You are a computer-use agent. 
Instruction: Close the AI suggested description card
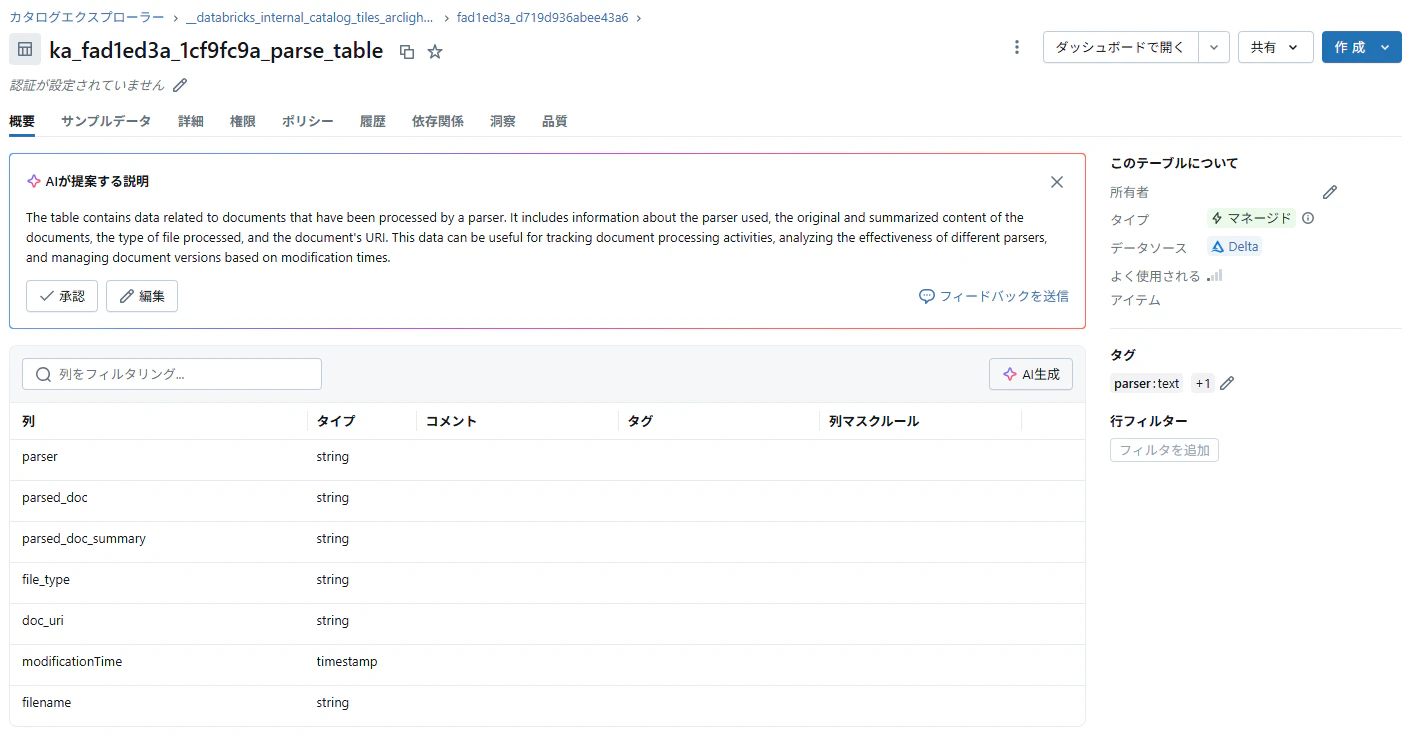pyautogui.click(x=1057, y=182)
